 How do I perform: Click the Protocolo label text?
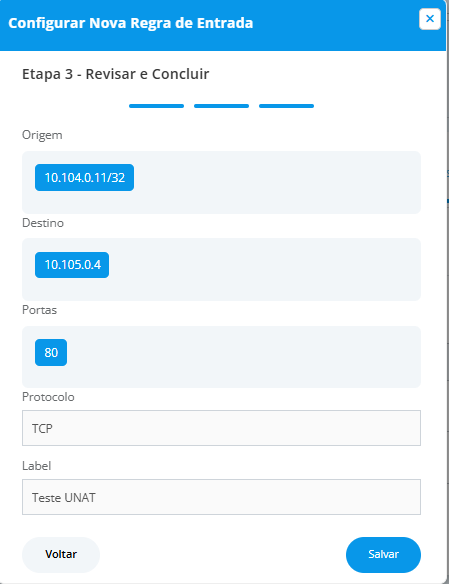click(48, 397)
